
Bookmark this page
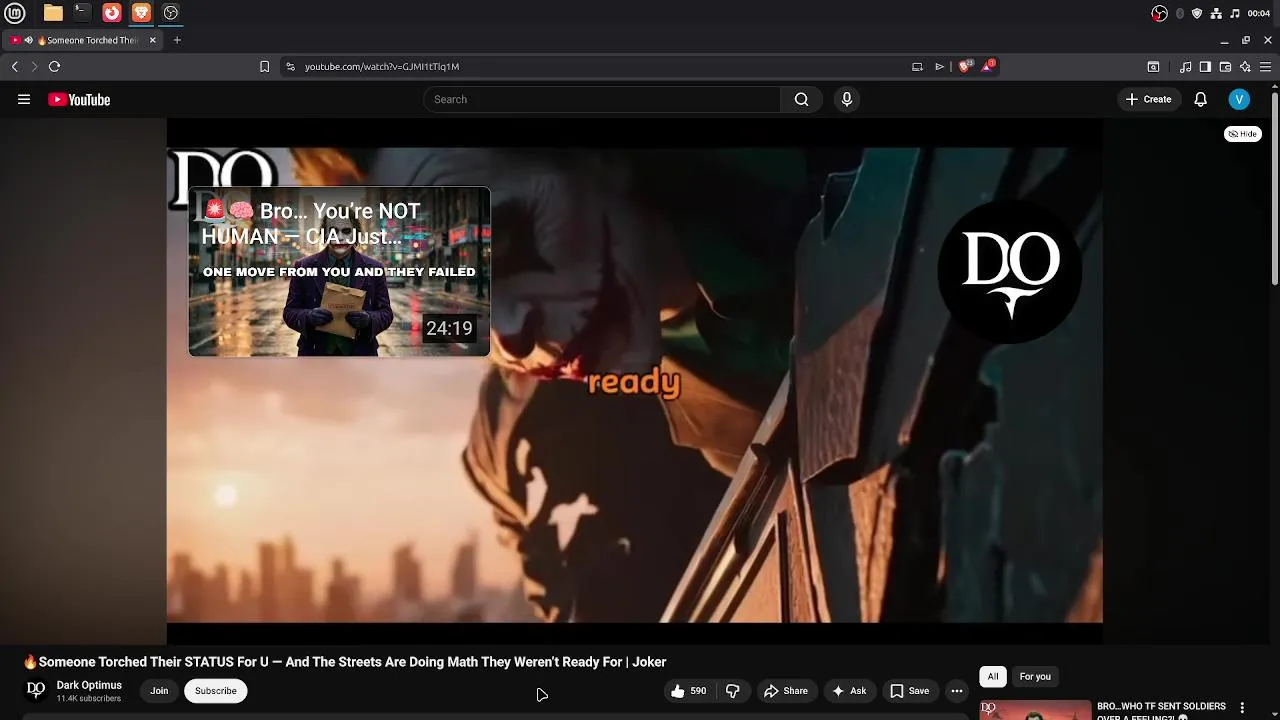(264, 66)
